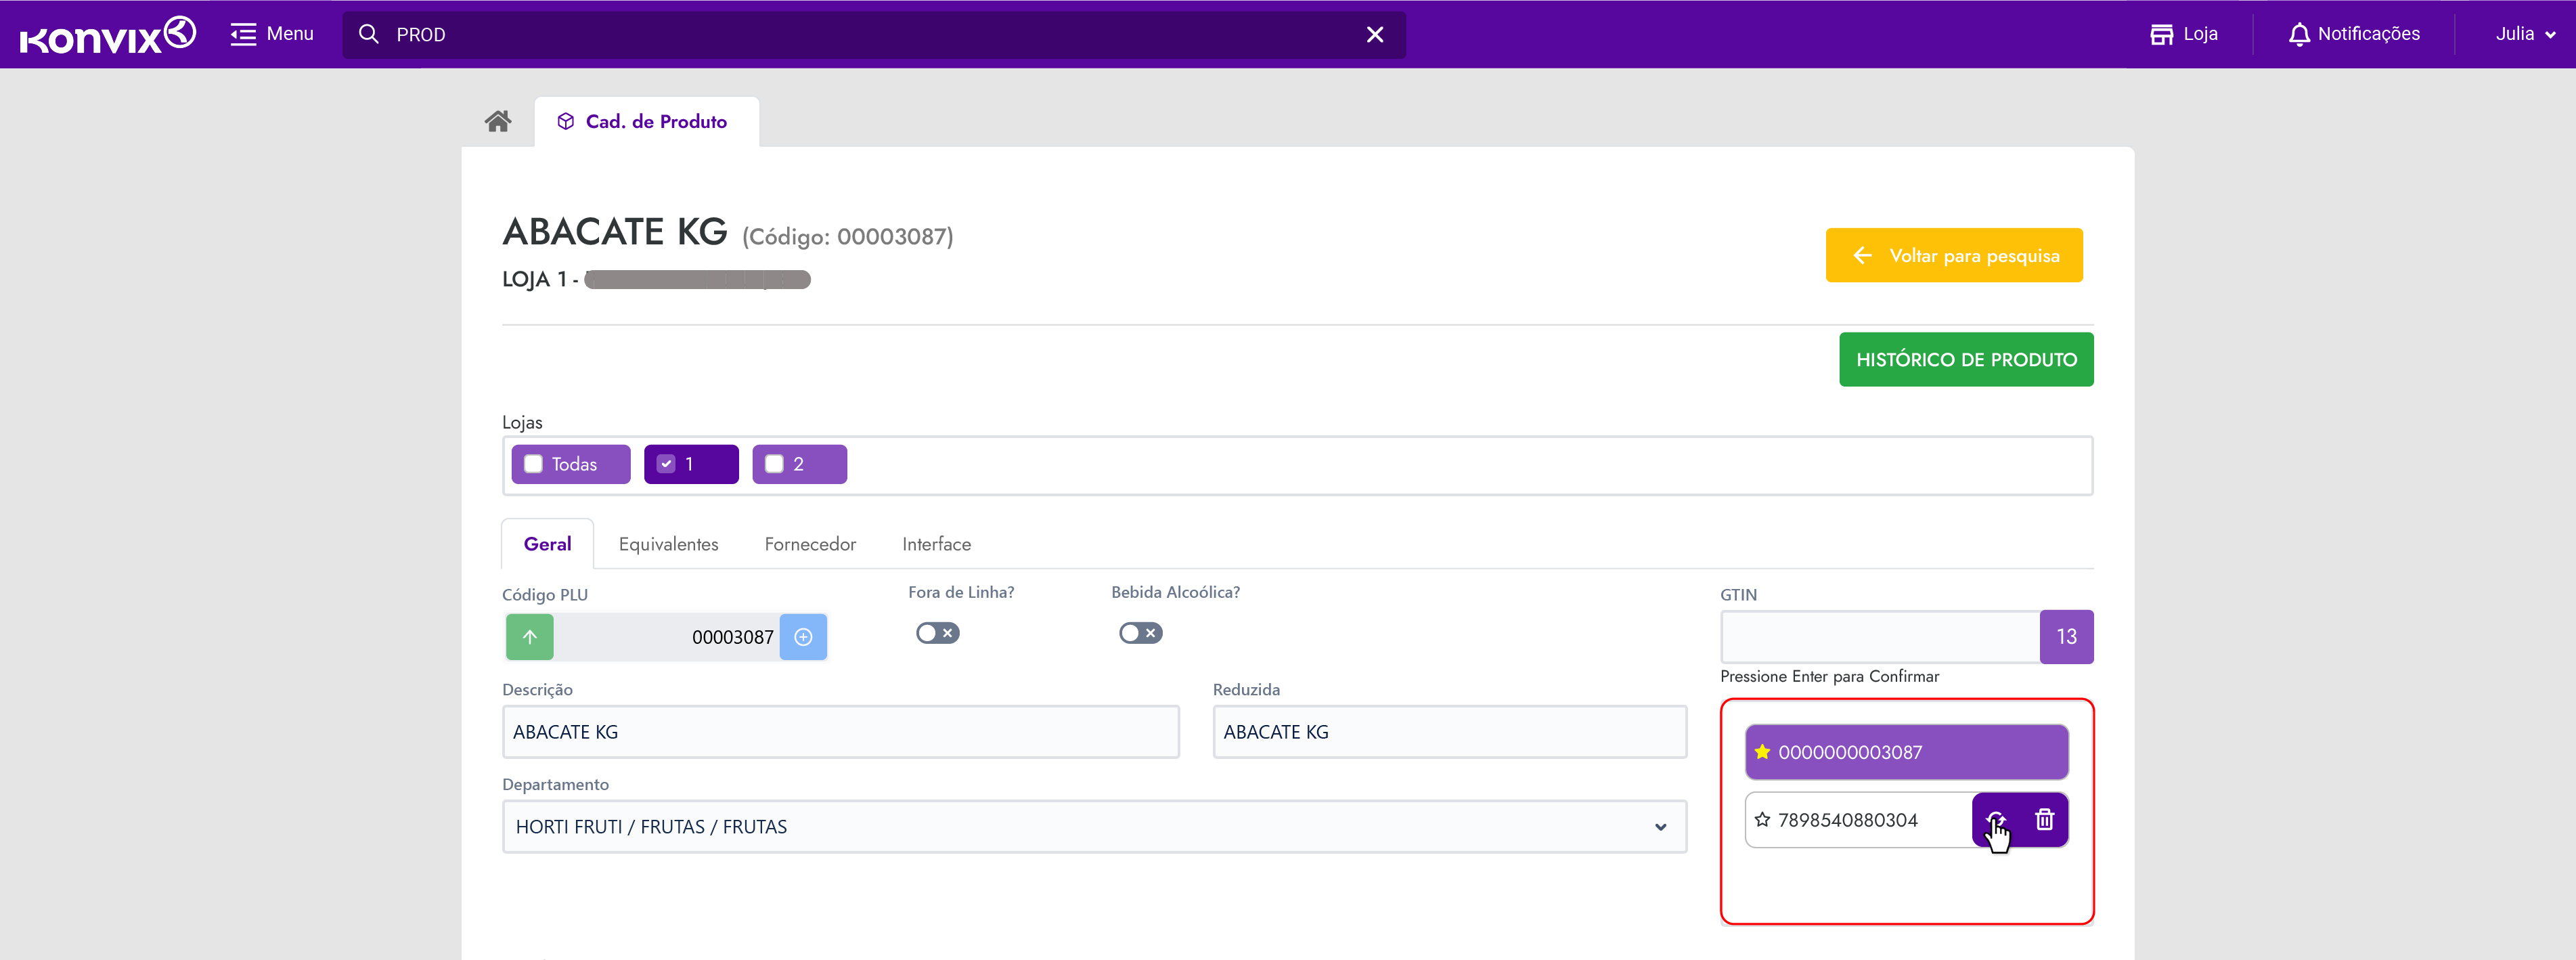Check the Todas lojas checkbox
Viewport: 2576px width, 960px height.
[533, 464]
